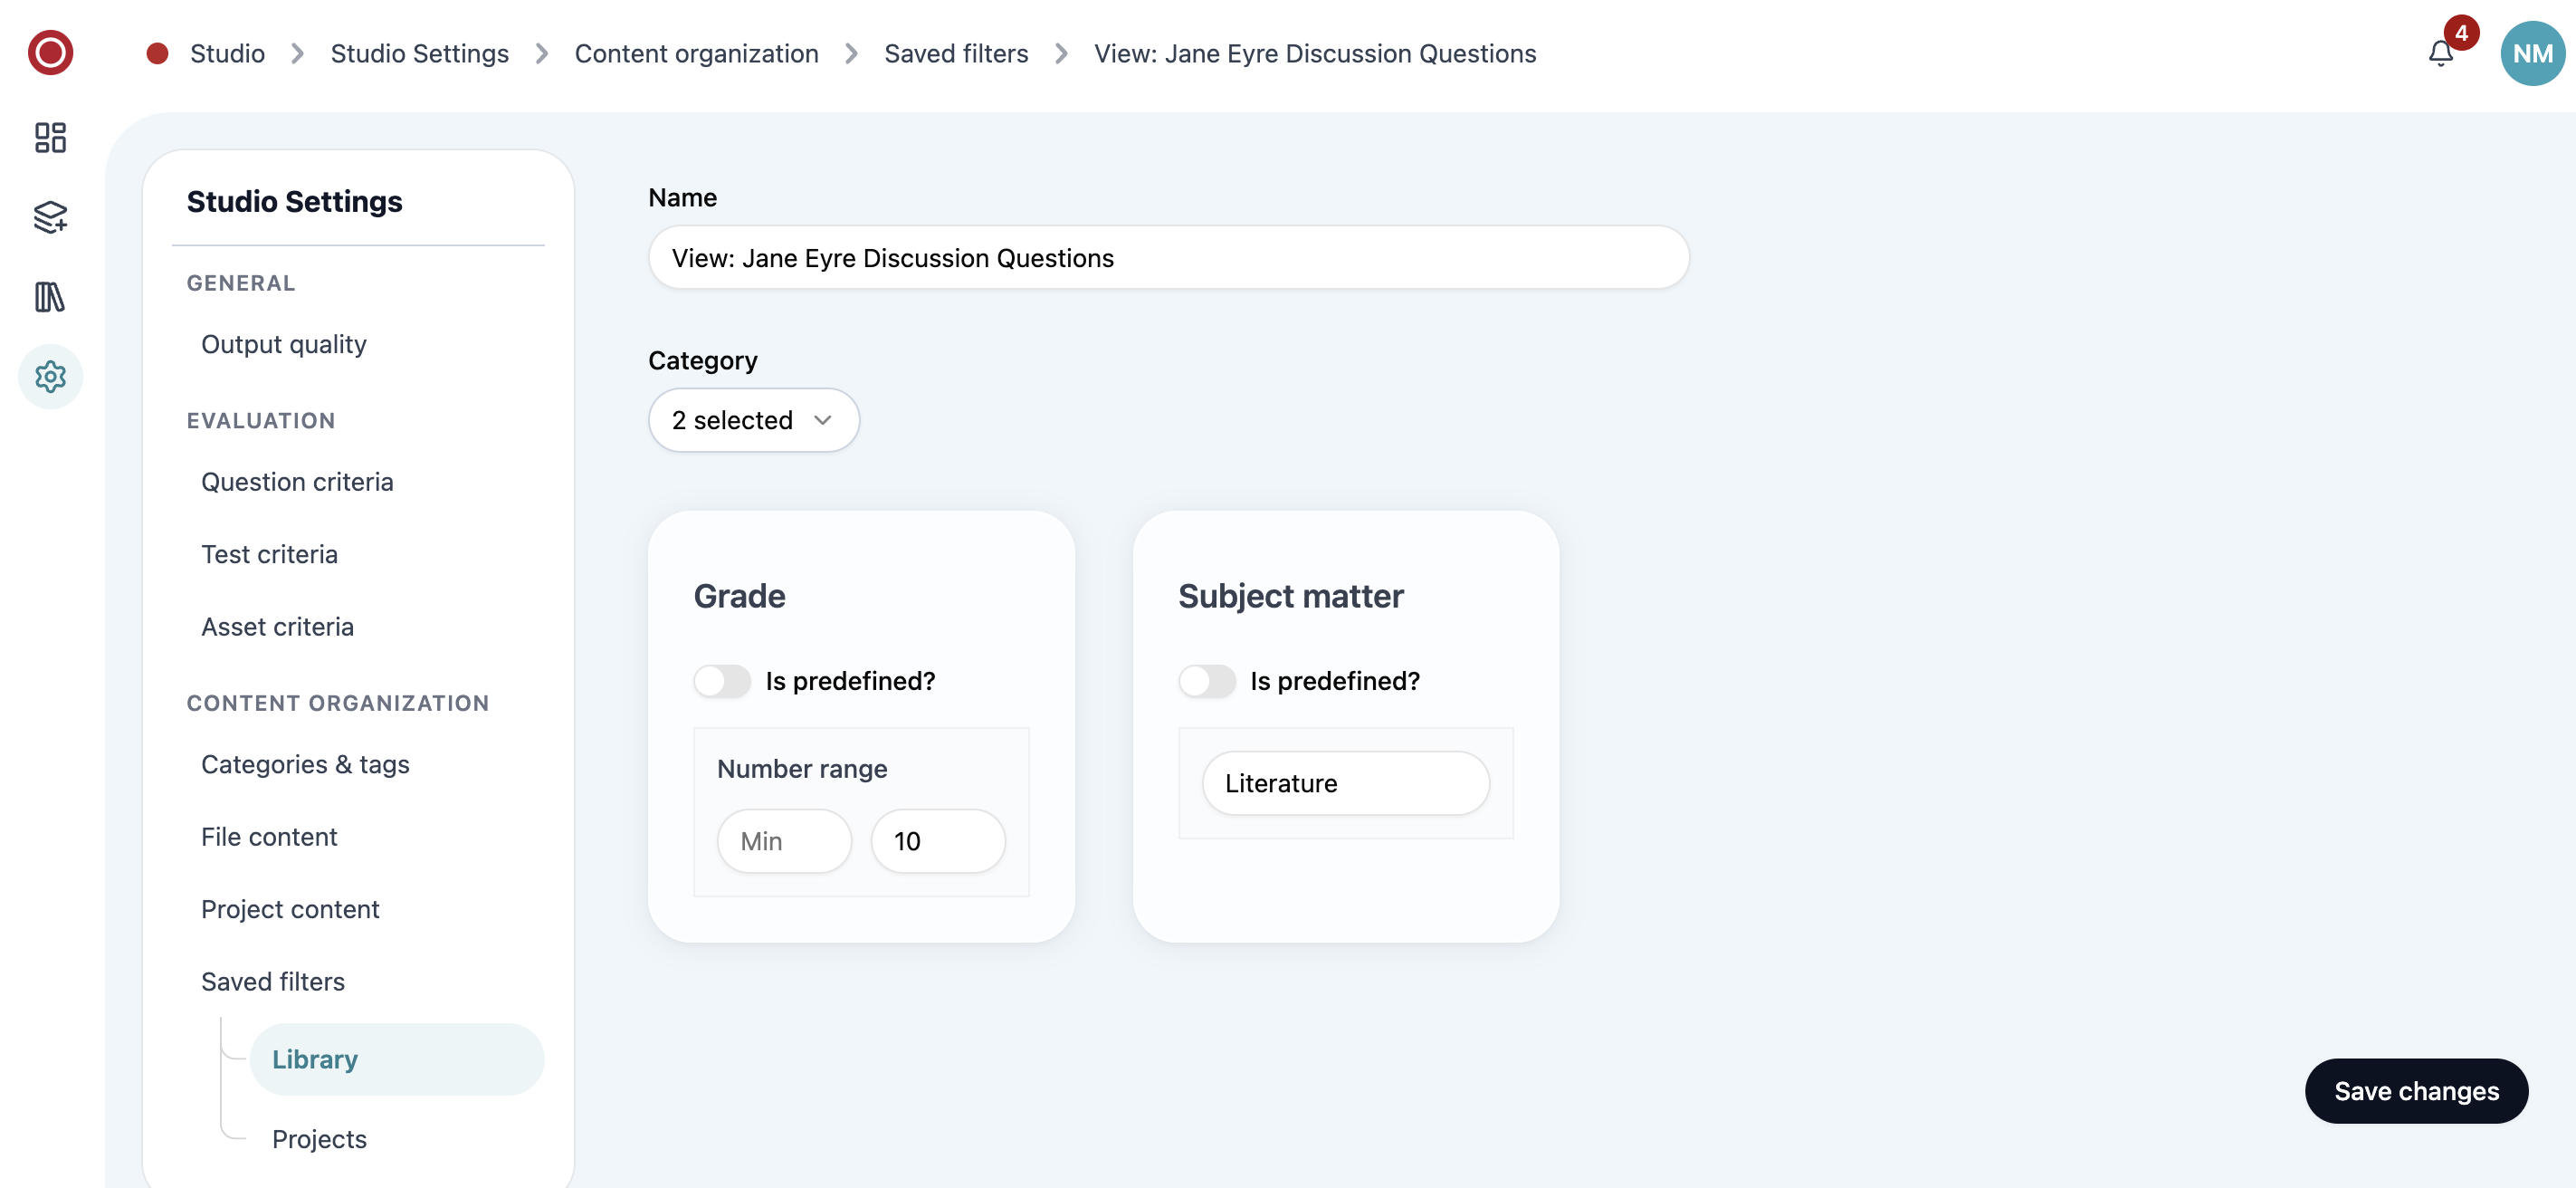Focus the Grade Min number field

click(784, 841)
